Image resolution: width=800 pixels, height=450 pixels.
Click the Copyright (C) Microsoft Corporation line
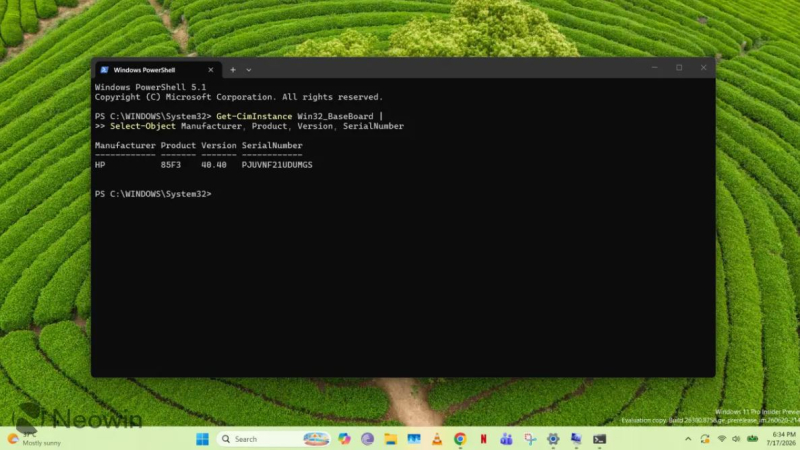click(x=238, y=97)
